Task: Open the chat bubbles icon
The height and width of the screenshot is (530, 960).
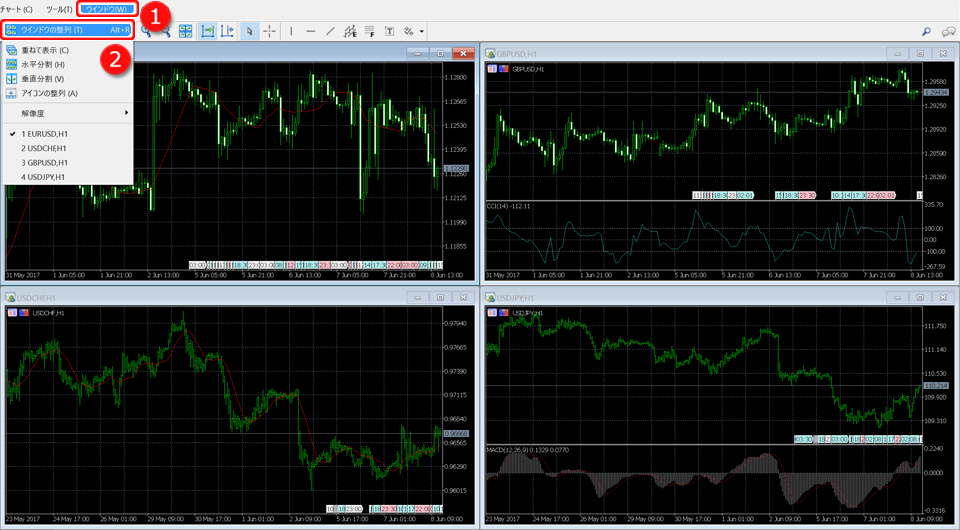Action: point(948,32)
